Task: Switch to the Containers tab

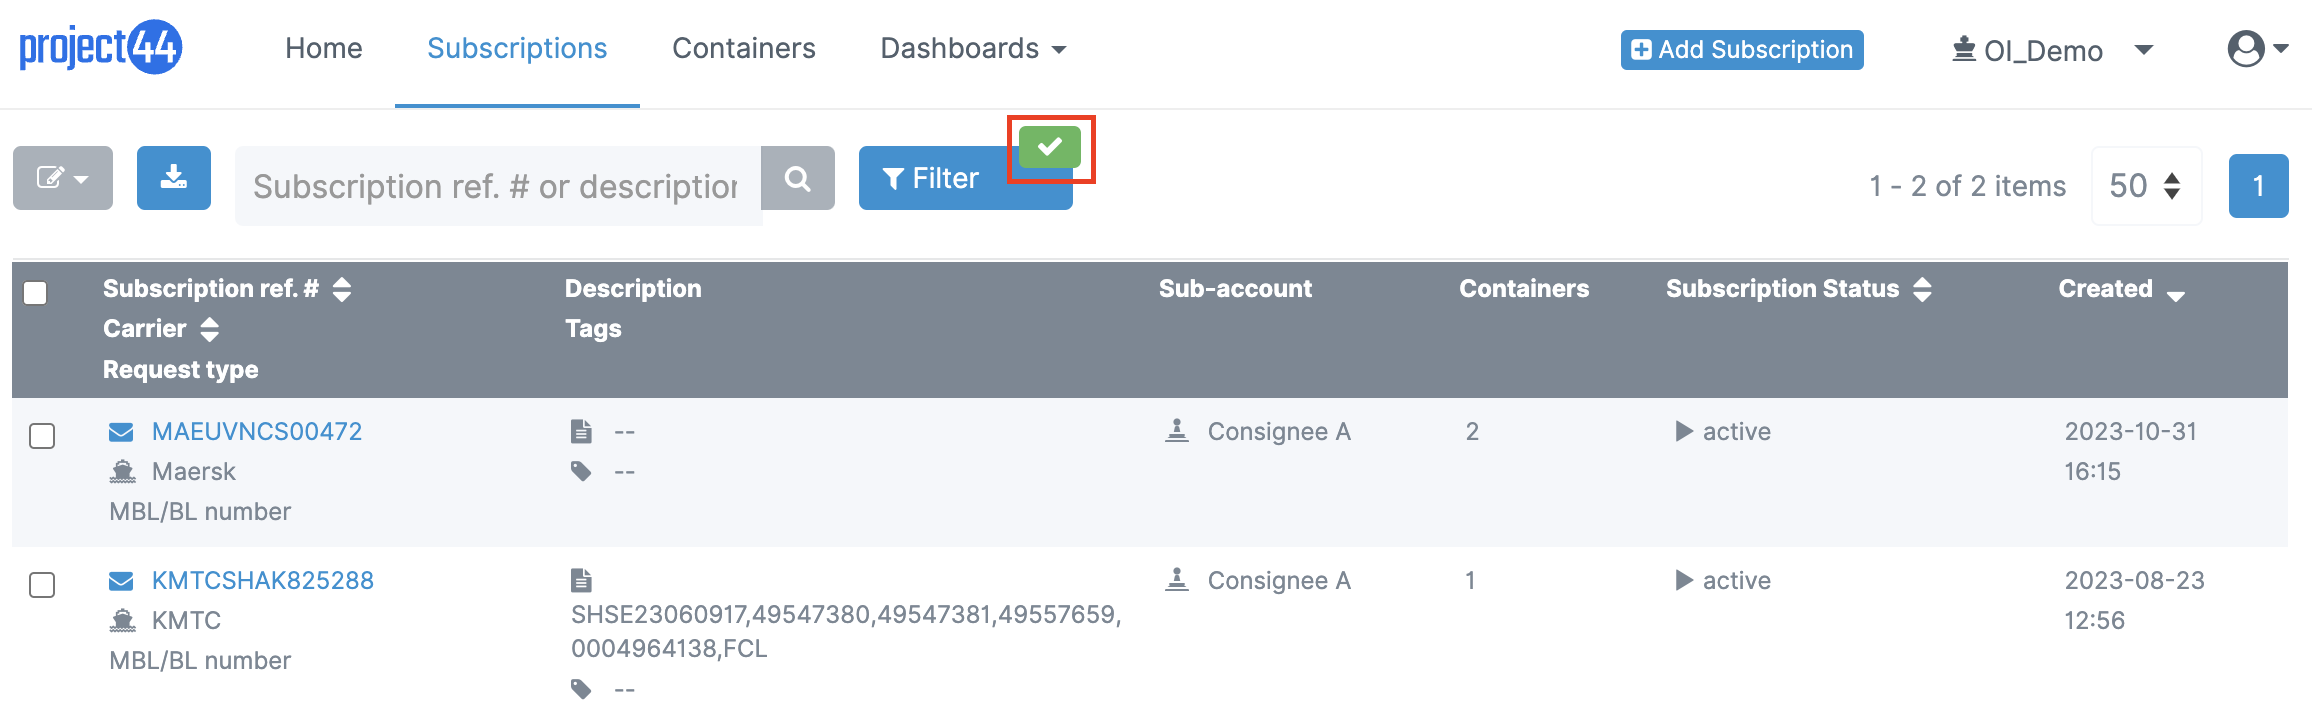Action: point(744,48)
